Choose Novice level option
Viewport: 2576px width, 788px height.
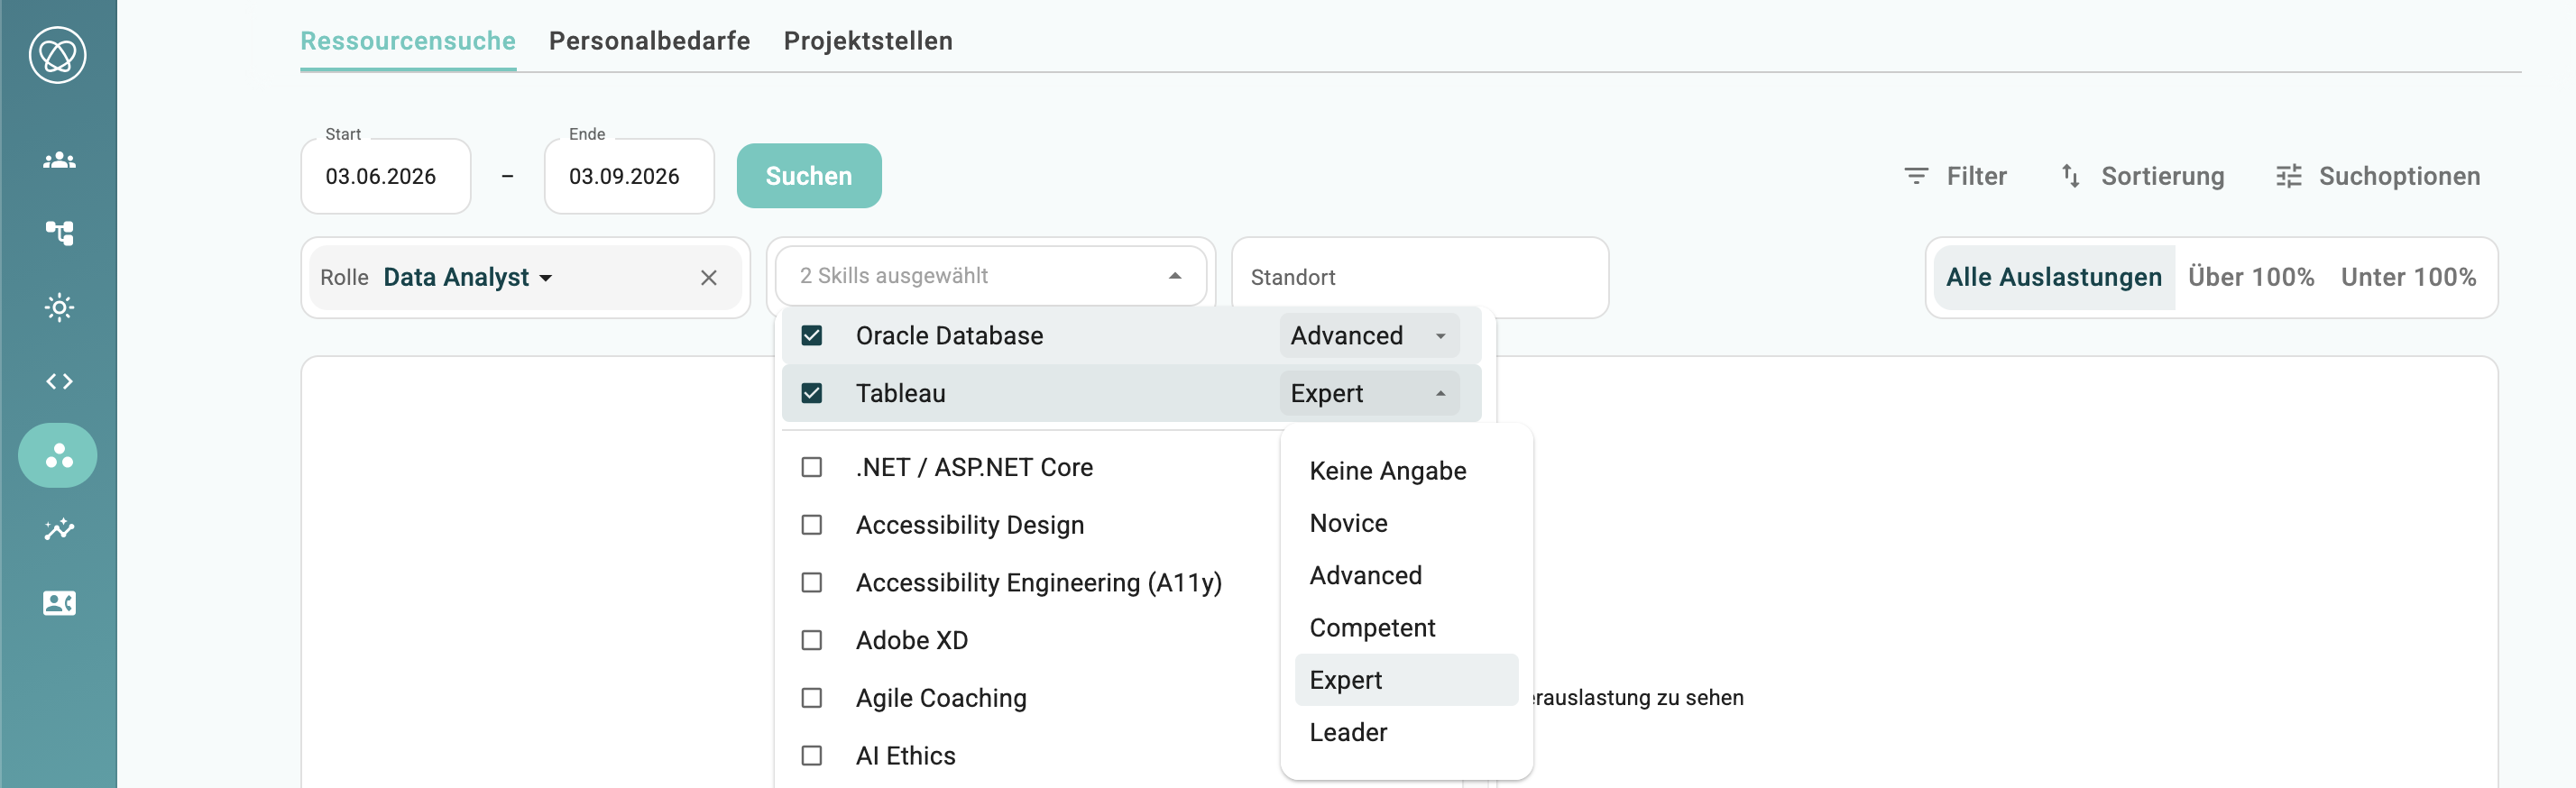[x=1406, y=523]
